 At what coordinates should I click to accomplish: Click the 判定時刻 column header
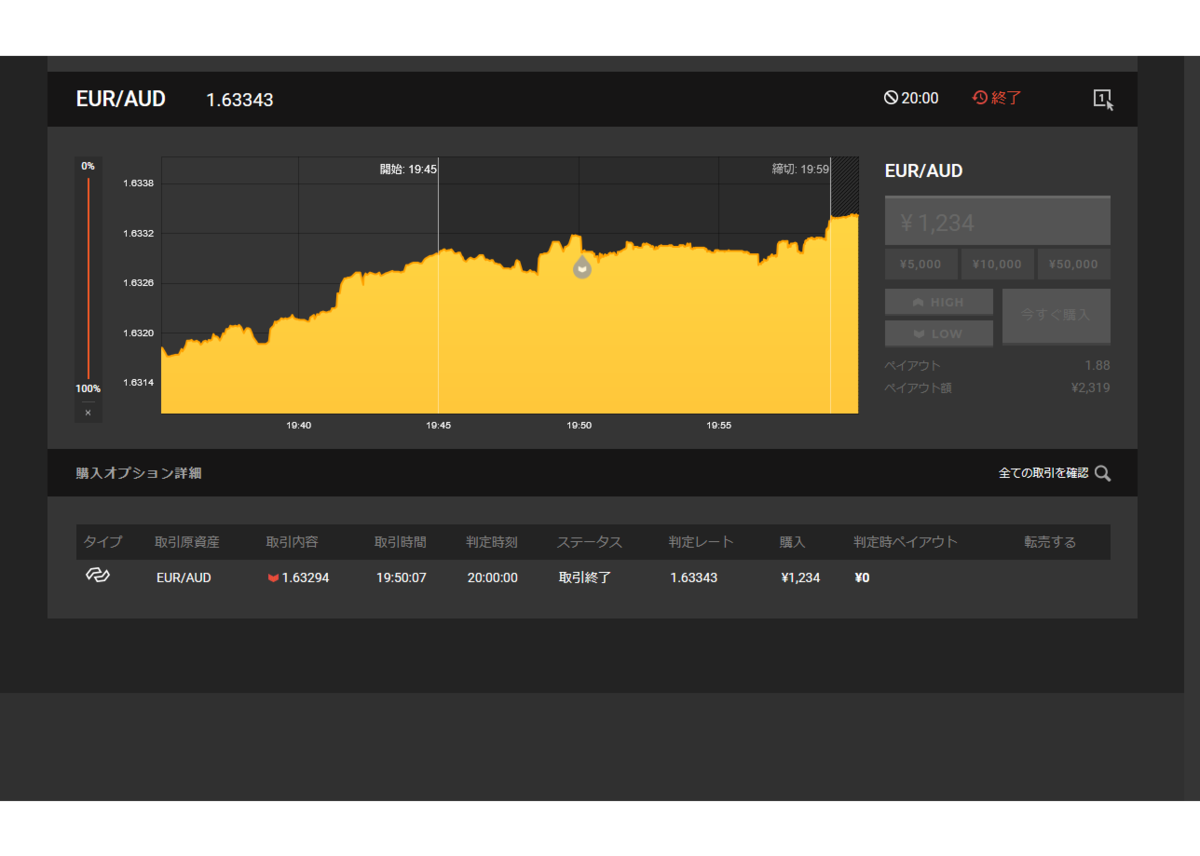tap(492, 542)
